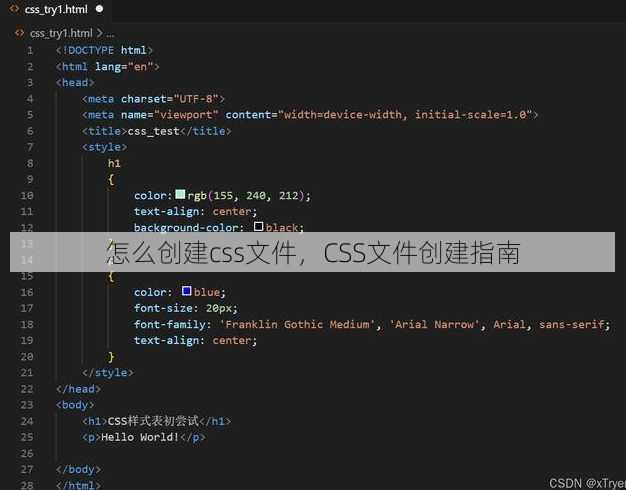Click the closing style tag
This screenshot has height=490, width=626.
point(108,373)
